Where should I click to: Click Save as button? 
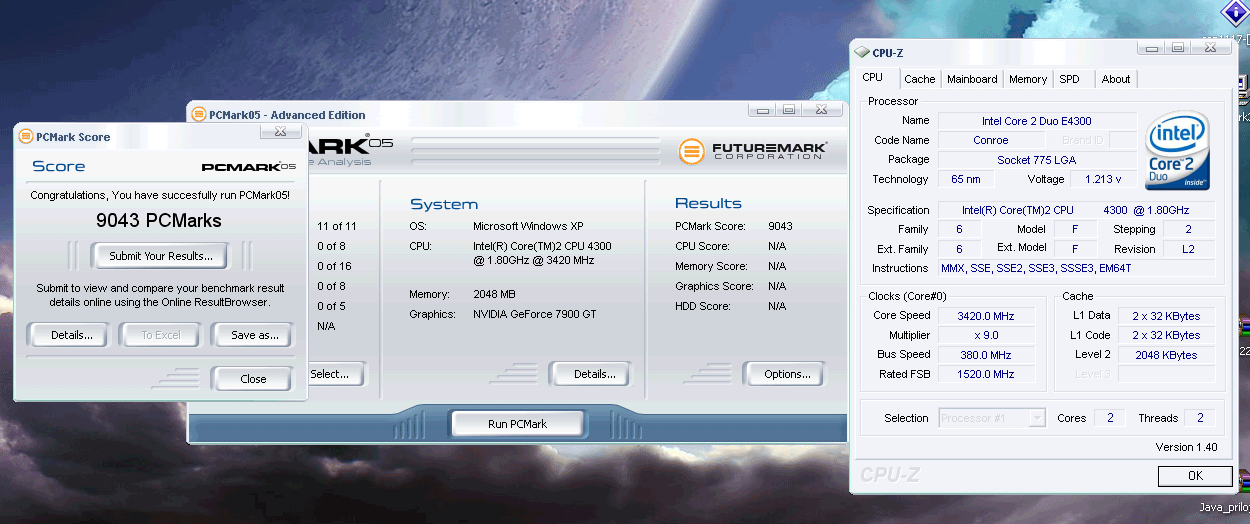[254, 335]
